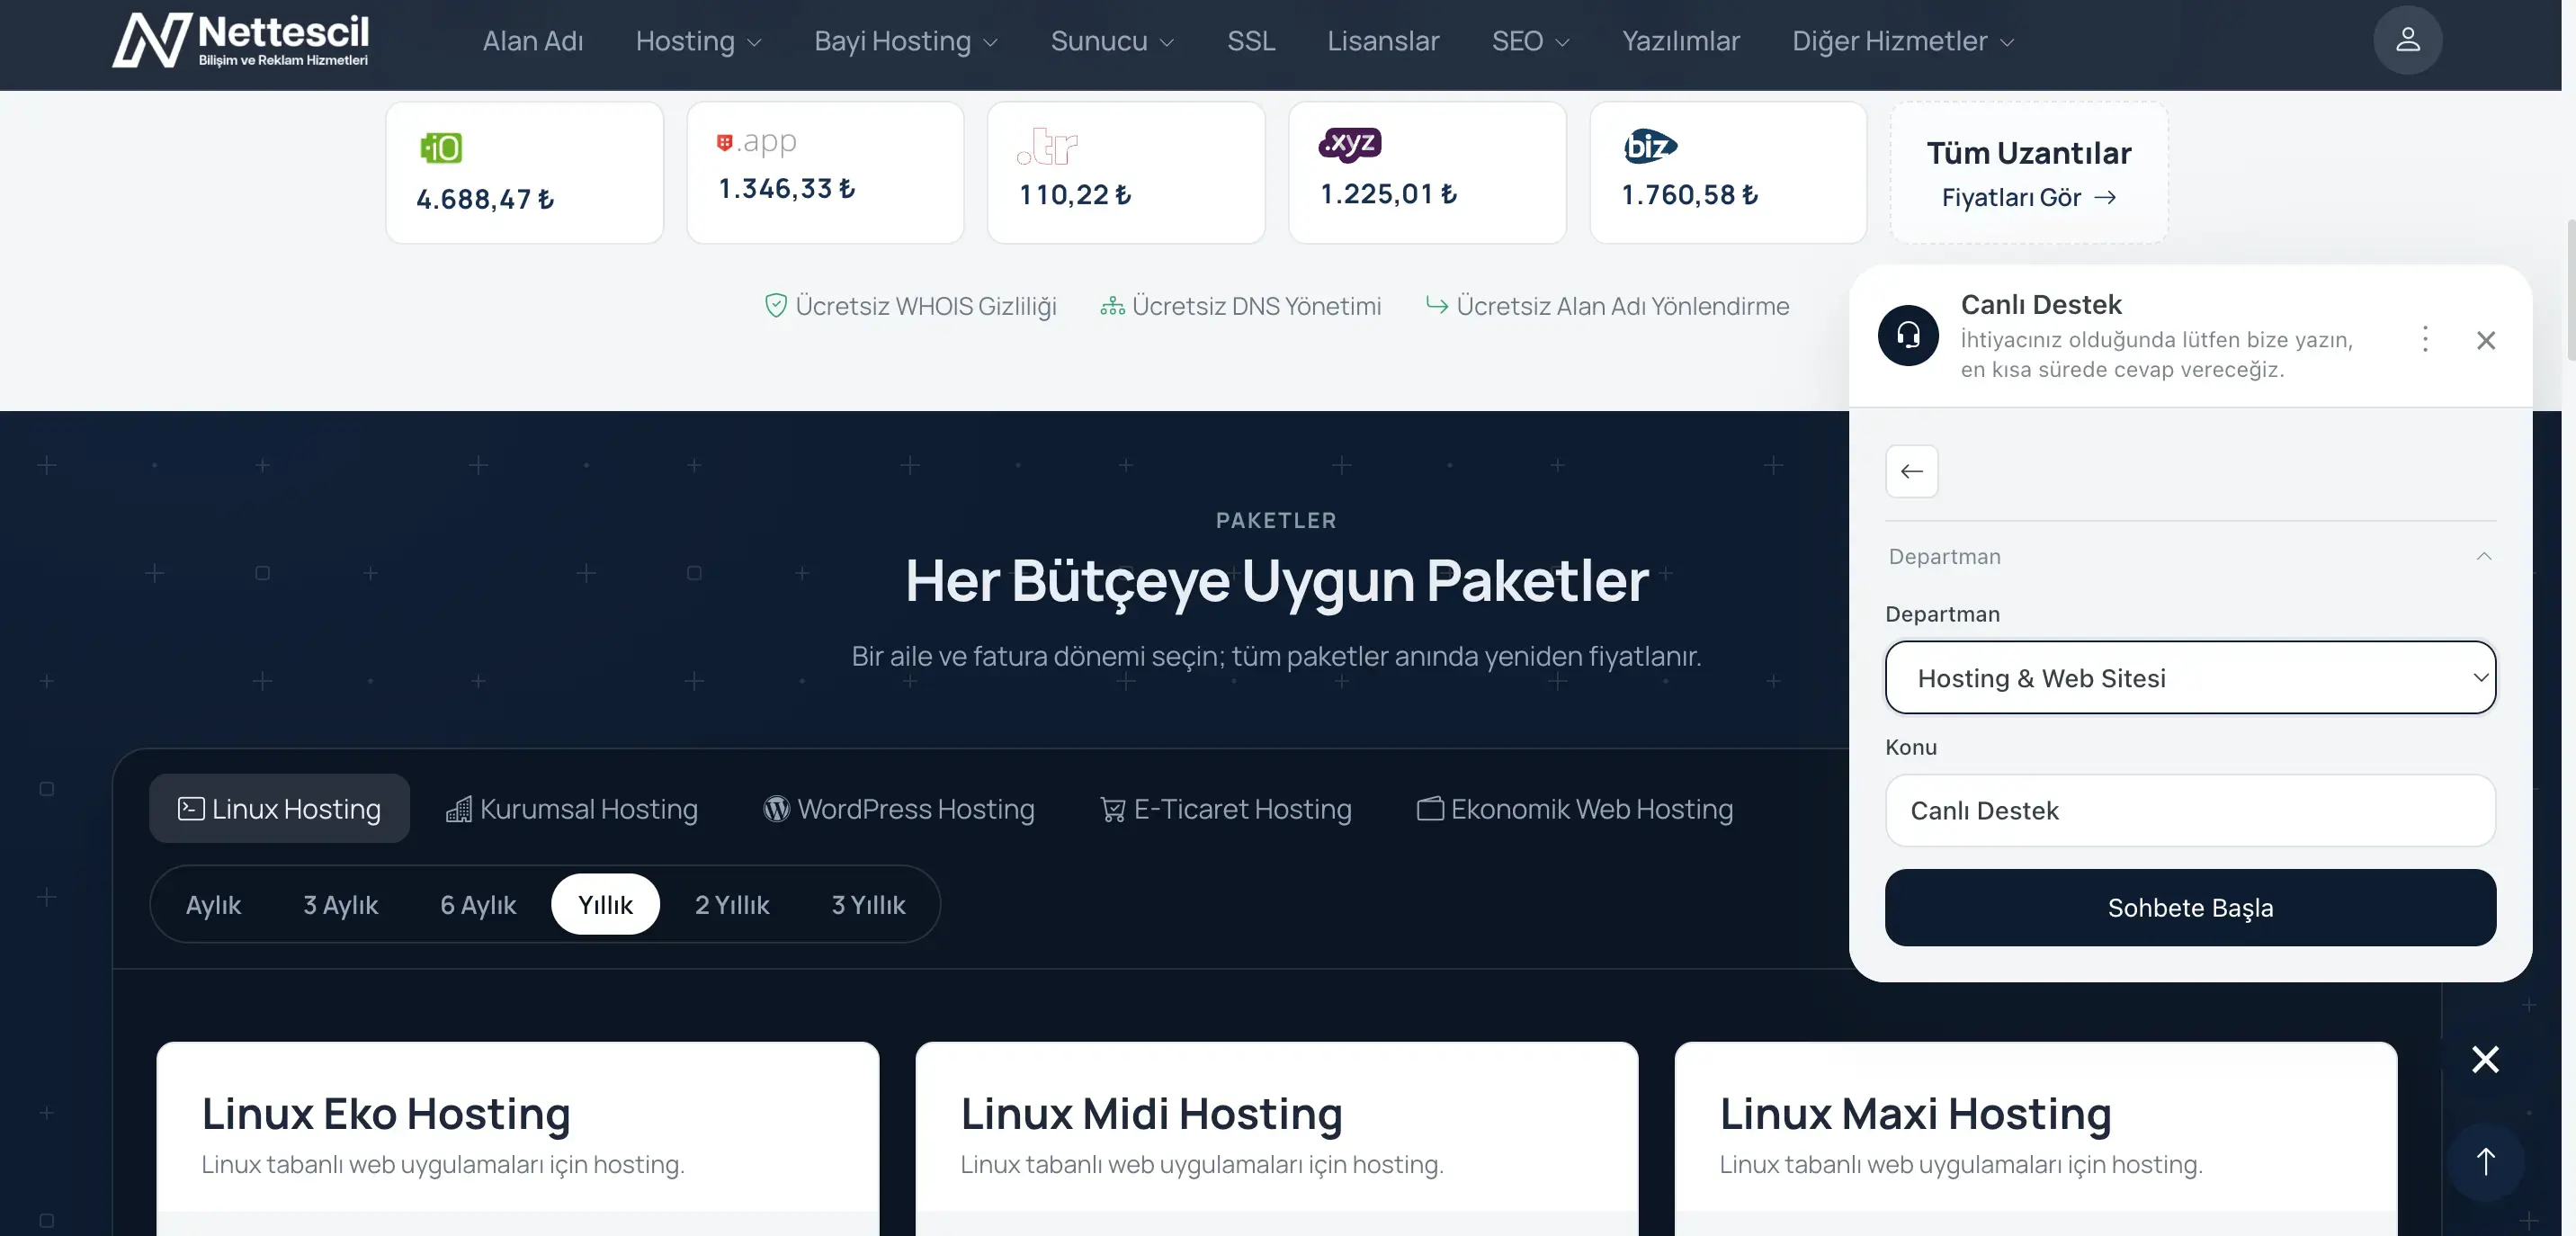Viewport: 2576px width, 1236px height.
Task: Expand the Hosting menu dropdown
Action: (x=698, y=41)
